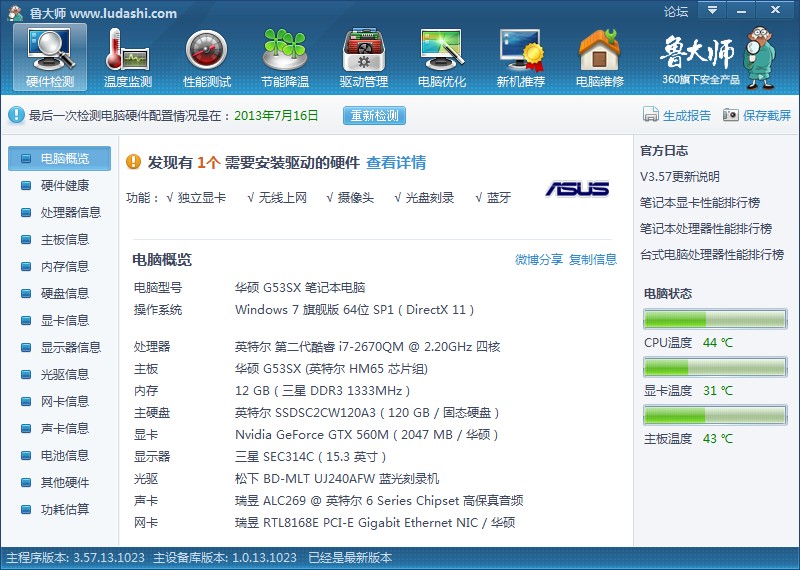Share via the 微博分享 link
Screen dimensions: 800x570
click(x=539, y=259)
